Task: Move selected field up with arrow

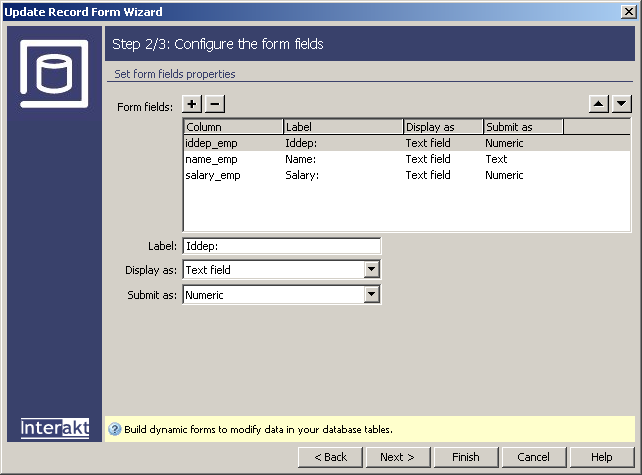Action: click(600, 104)
